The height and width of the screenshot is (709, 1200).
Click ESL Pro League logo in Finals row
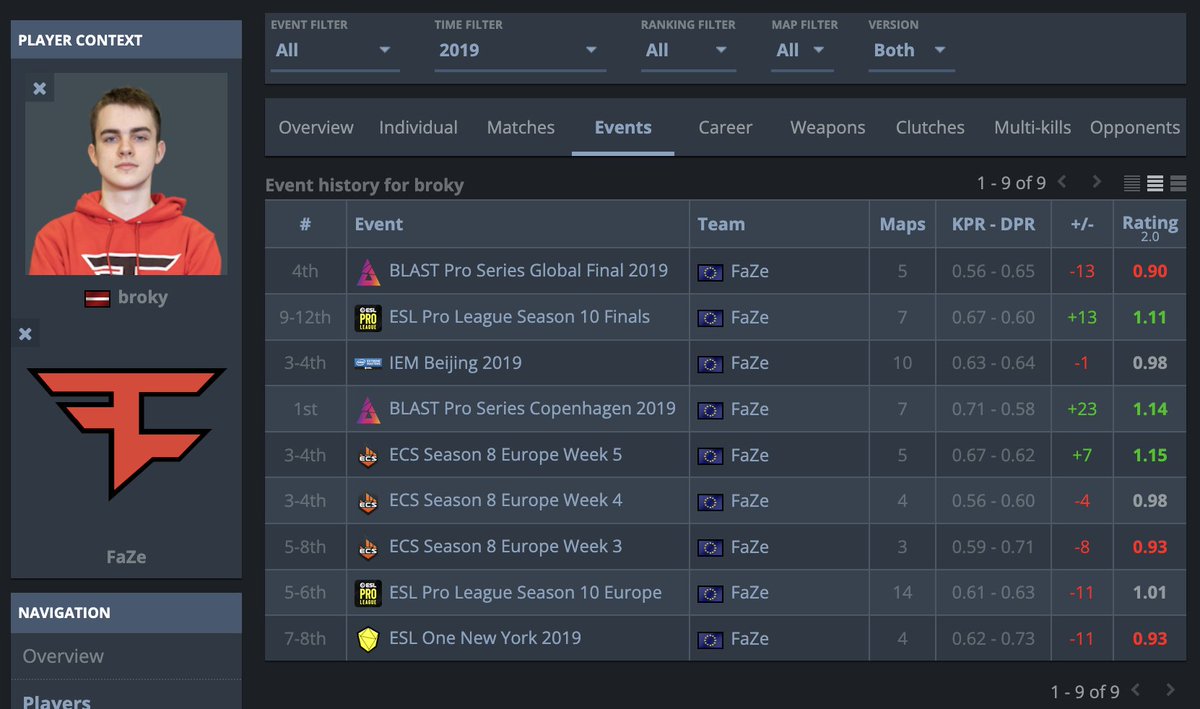coord(368,317)
